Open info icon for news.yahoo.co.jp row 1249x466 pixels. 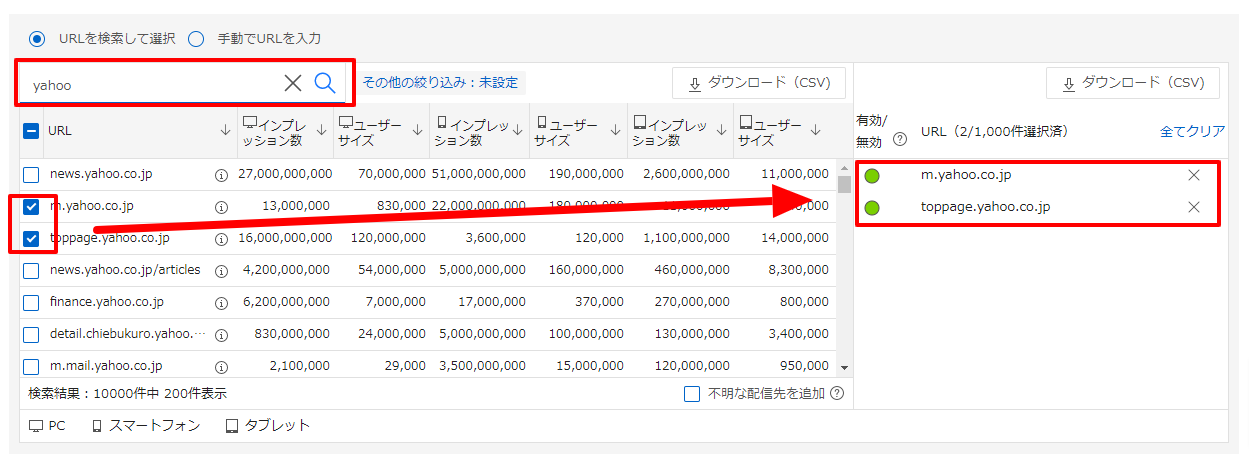pos(221,175)
